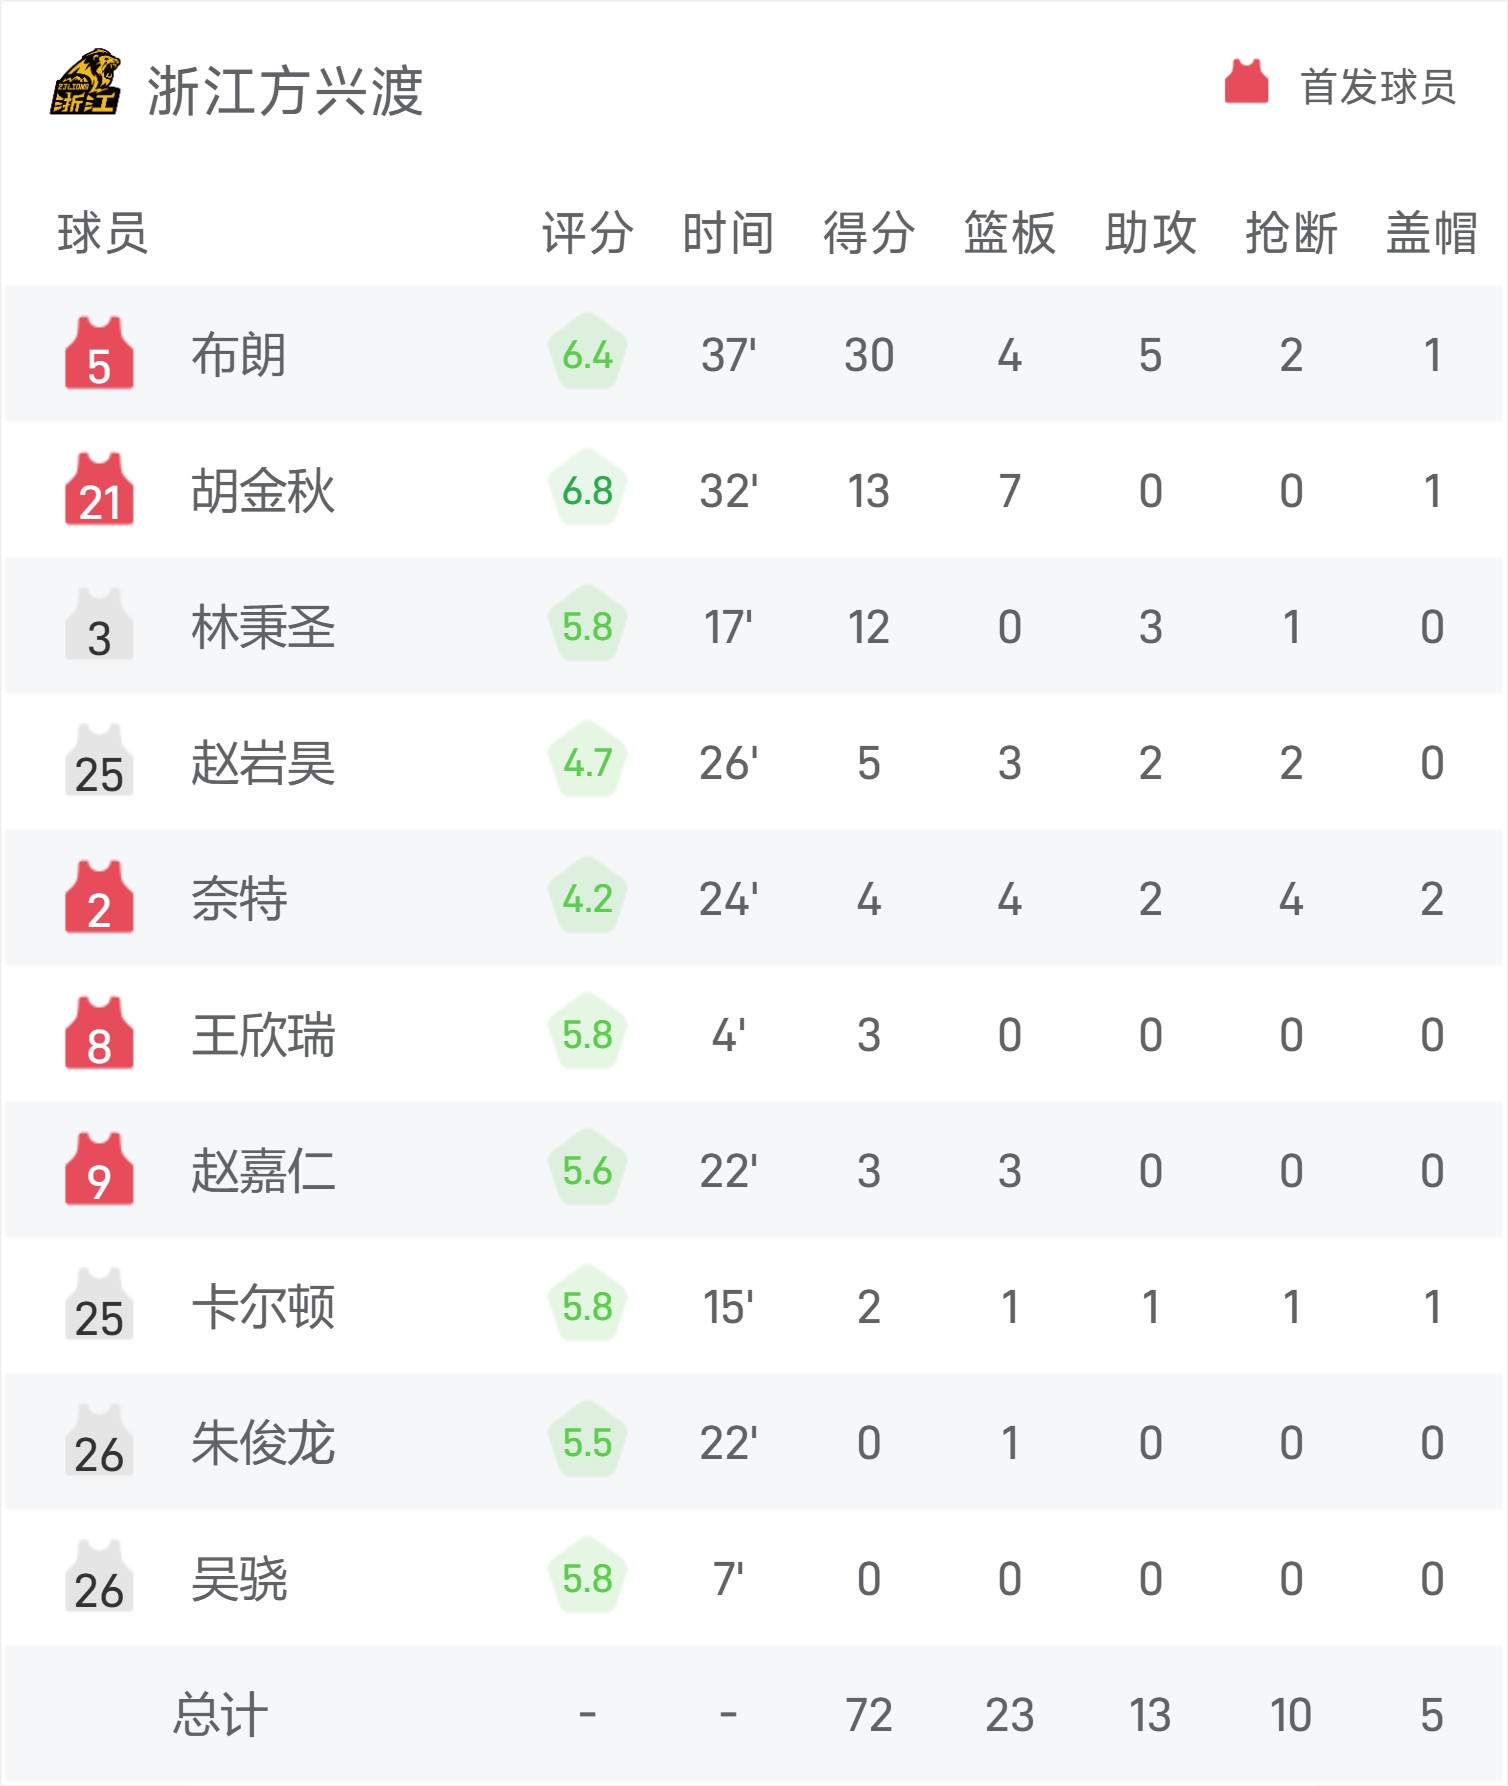This screenshot has height=1786, width=1508.
Task: Click red jersey number 2 for 奈特
Action: pyautogui.click(x=99, y=897)
